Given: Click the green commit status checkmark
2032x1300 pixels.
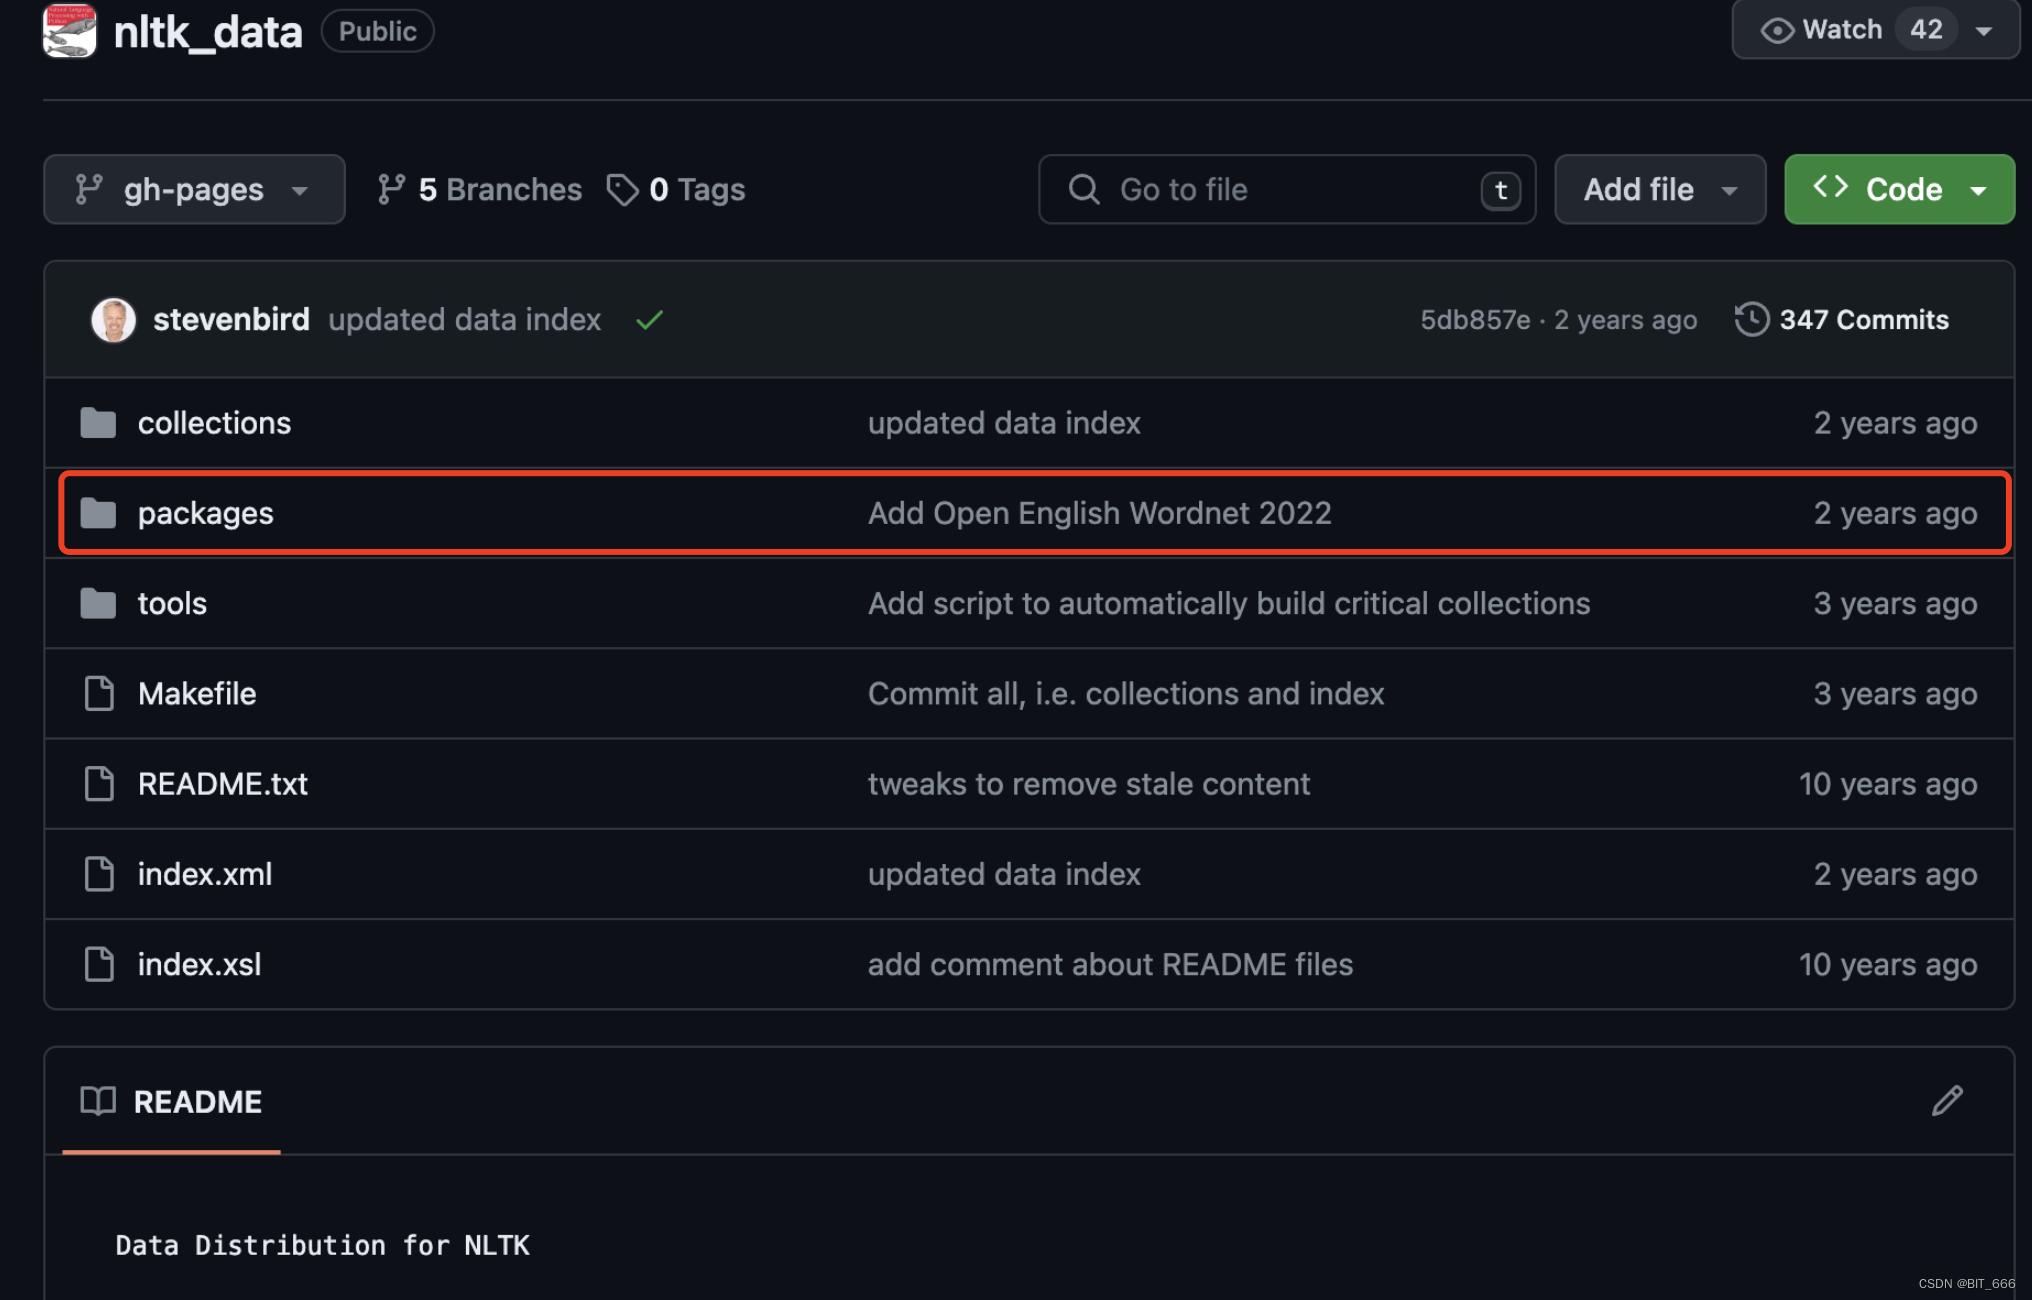Looking at the screenshot, I should pos(649,320).
